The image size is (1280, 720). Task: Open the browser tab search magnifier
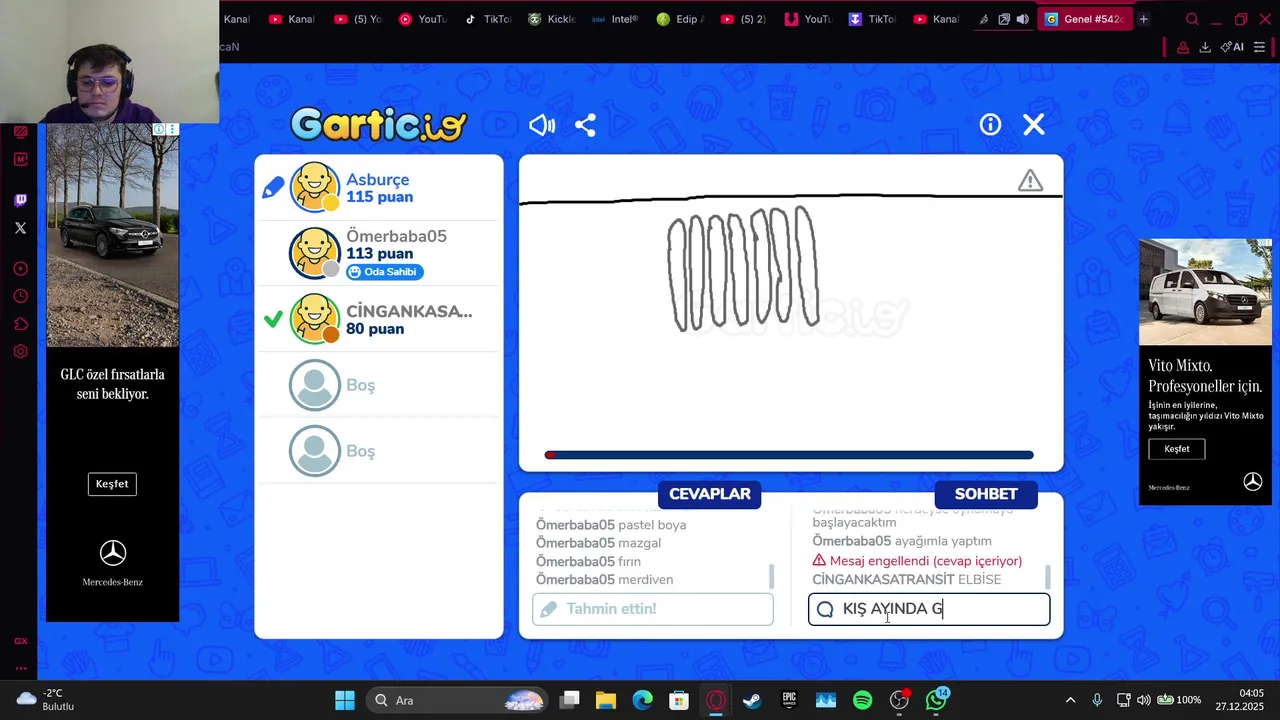[1192, 19]
